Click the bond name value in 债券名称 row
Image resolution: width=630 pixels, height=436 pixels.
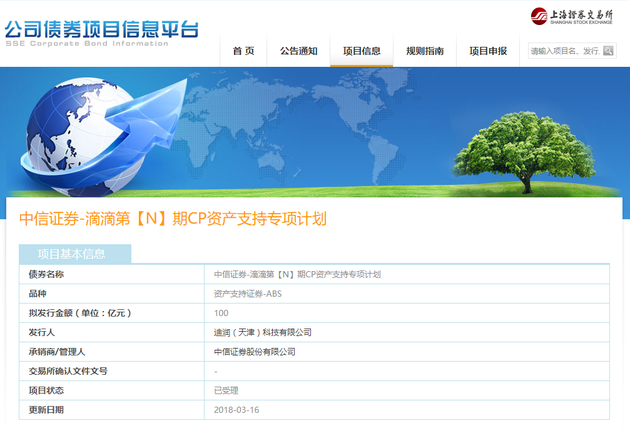(297, 274)
